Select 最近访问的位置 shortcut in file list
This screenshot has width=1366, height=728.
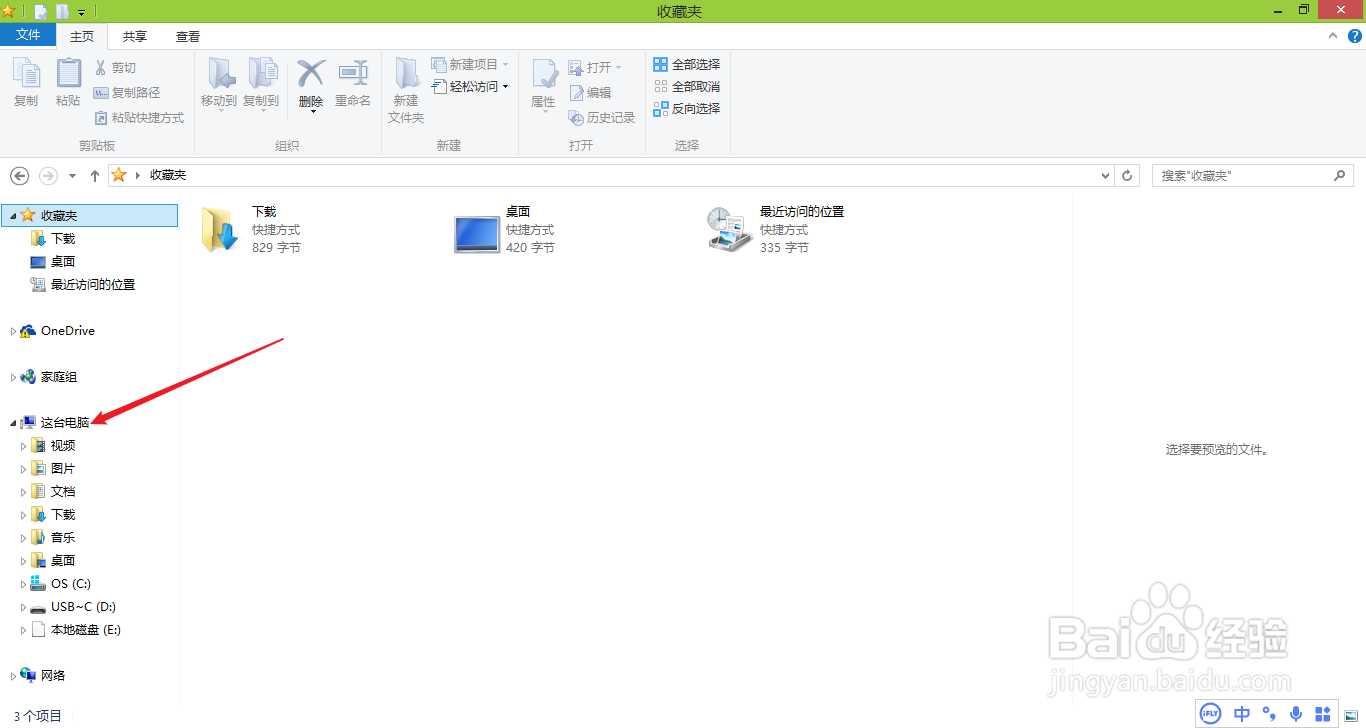pos(776,230)
